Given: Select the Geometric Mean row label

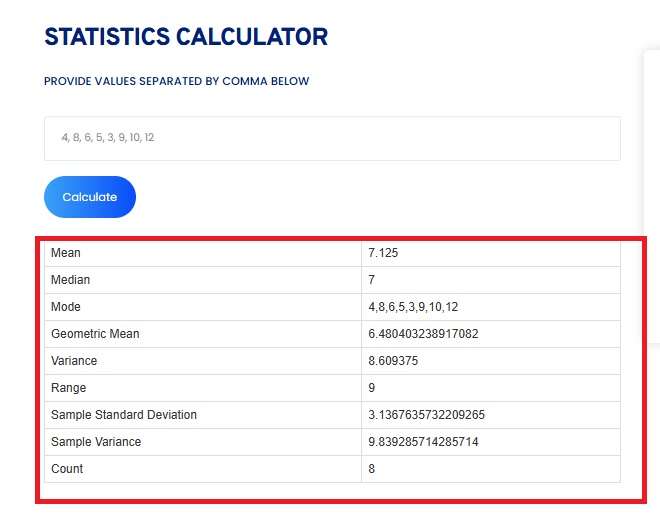Looking at the screenshot, I should [95, 334].
